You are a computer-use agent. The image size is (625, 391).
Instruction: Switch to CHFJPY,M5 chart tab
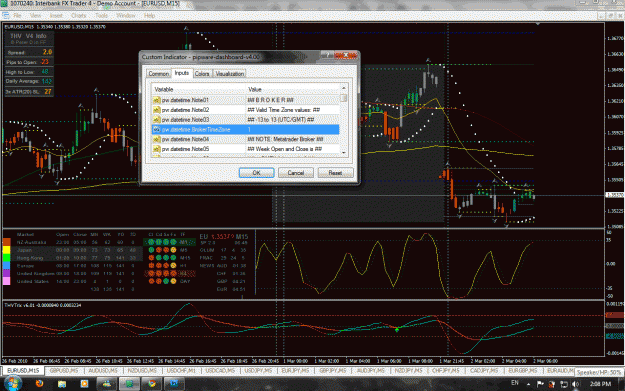tap(446, 371)
